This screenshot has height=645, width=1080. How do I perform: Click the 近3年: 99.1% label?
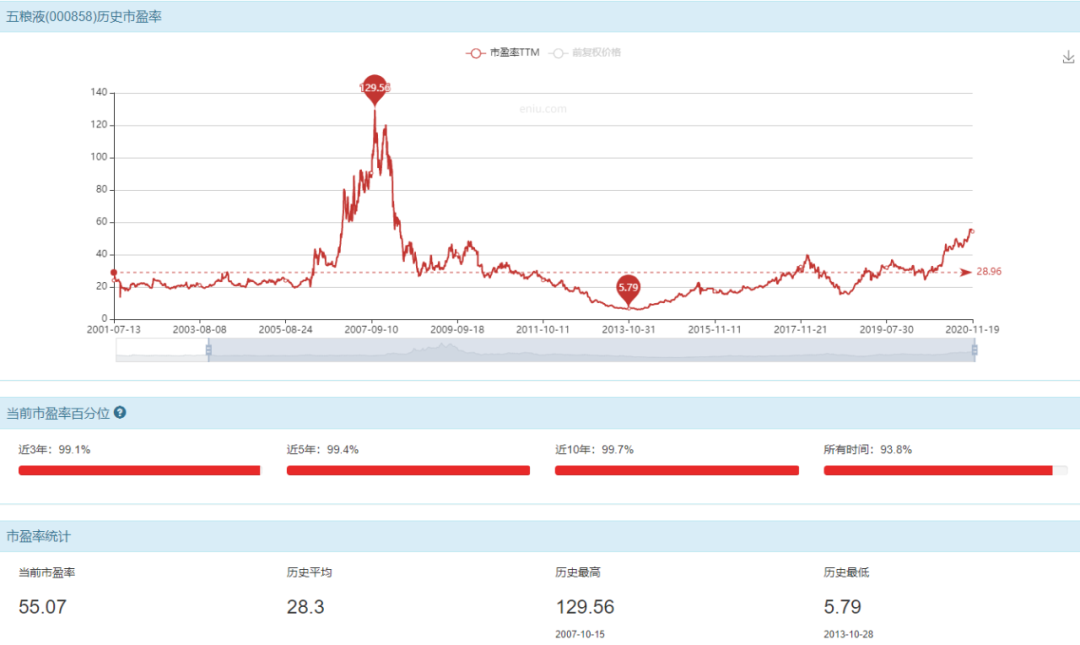click(x=54, y=449)
